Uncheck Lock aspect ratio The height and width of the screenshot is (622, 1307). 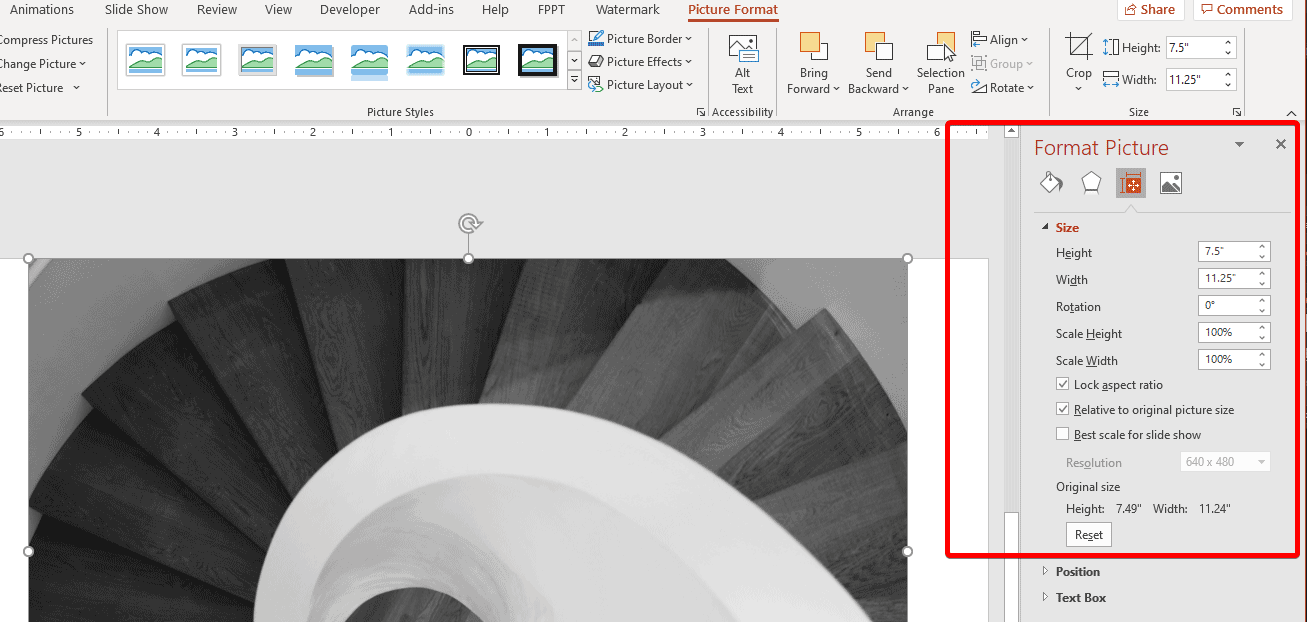[1063, 385]
